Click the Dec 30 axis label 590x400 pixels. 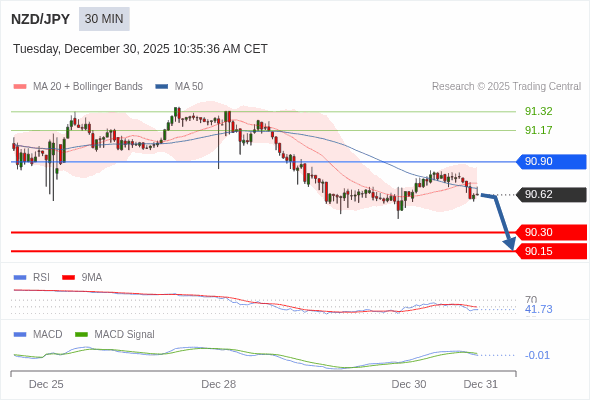point(409,384)
